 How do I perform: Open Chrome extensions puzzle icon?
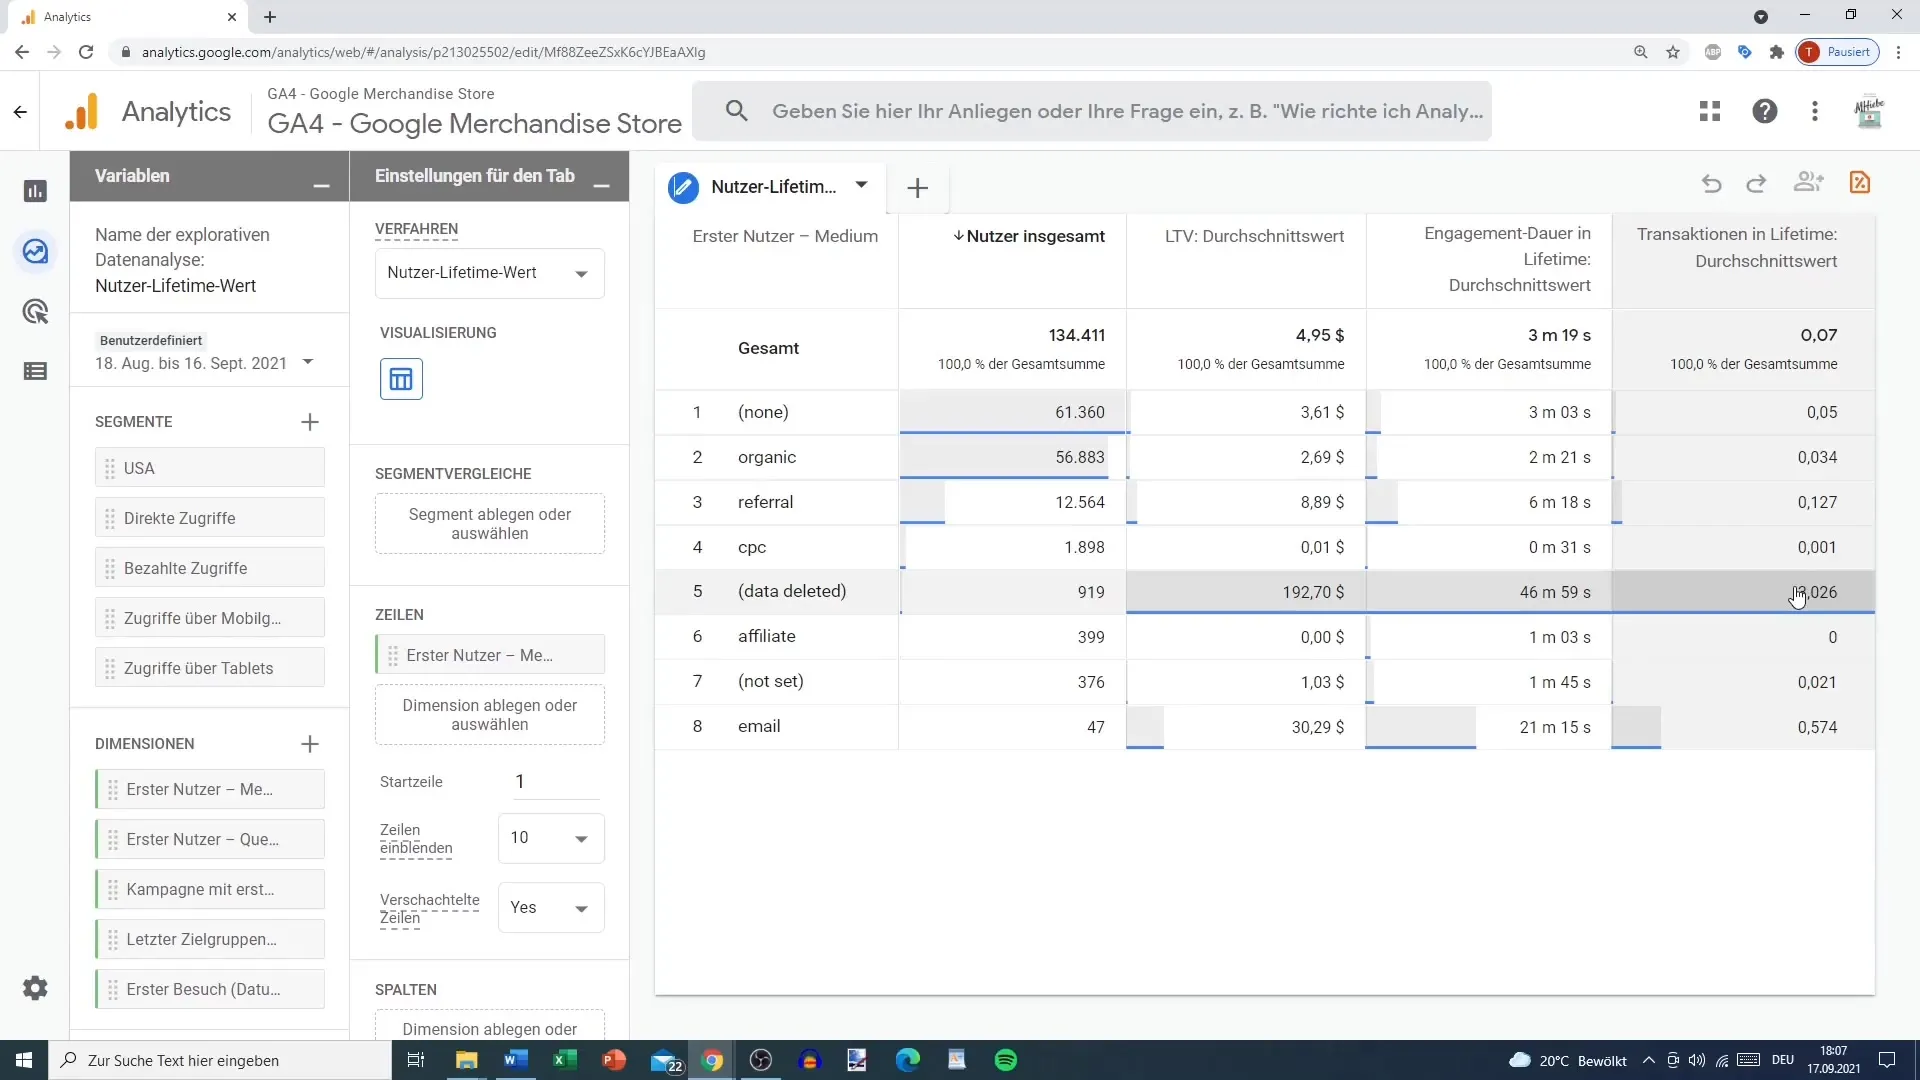pyautogui.click(x=1777, y=52)
